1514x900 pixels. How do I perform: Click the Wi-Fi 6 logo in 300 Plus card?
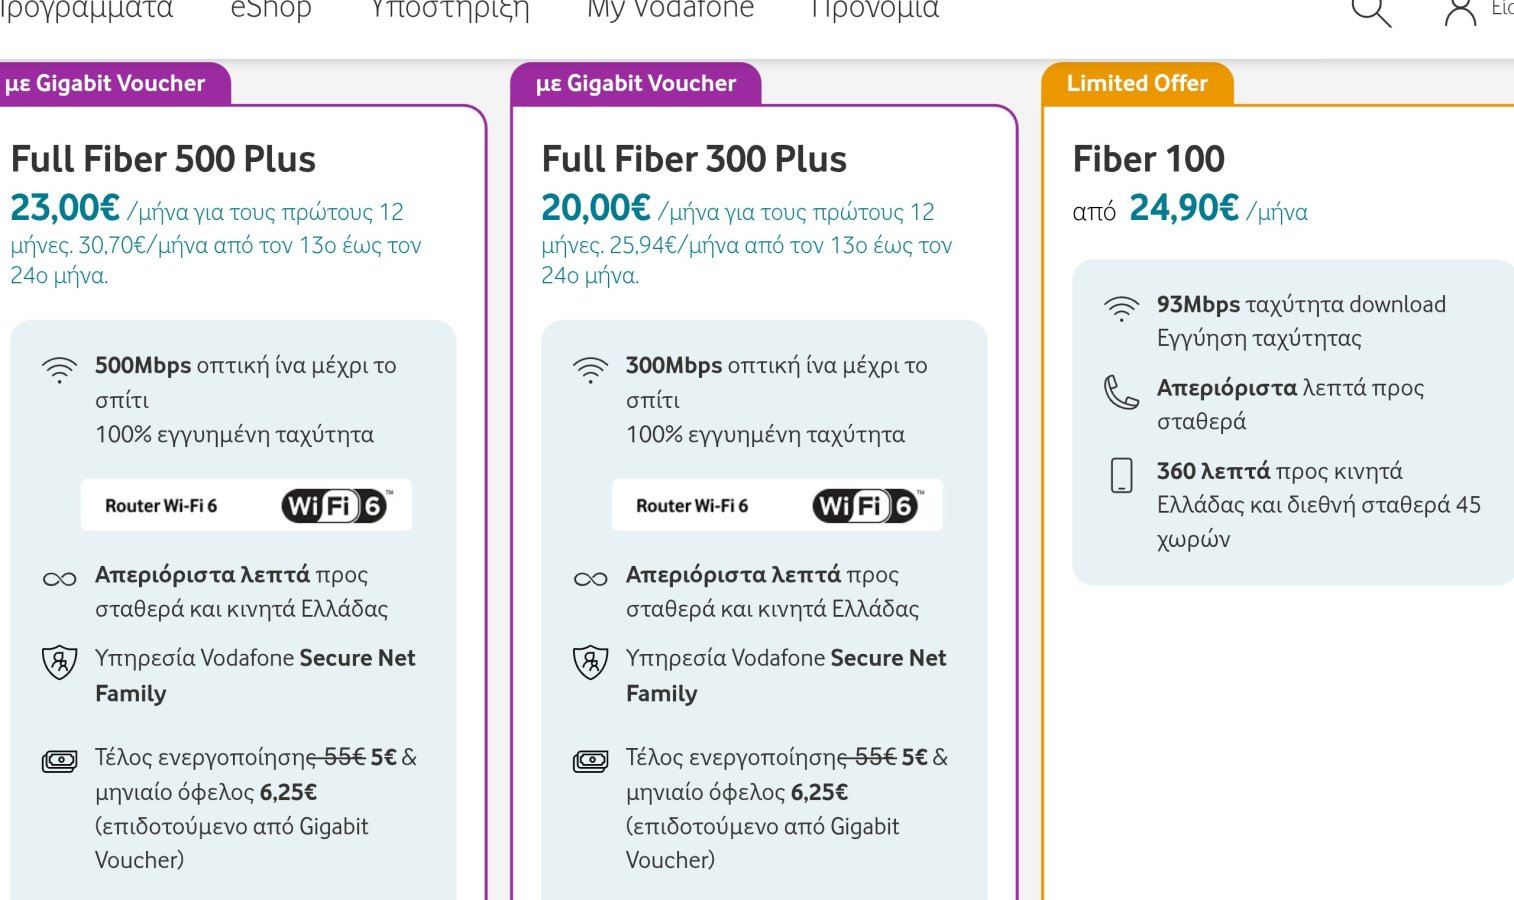click(866, 506)
